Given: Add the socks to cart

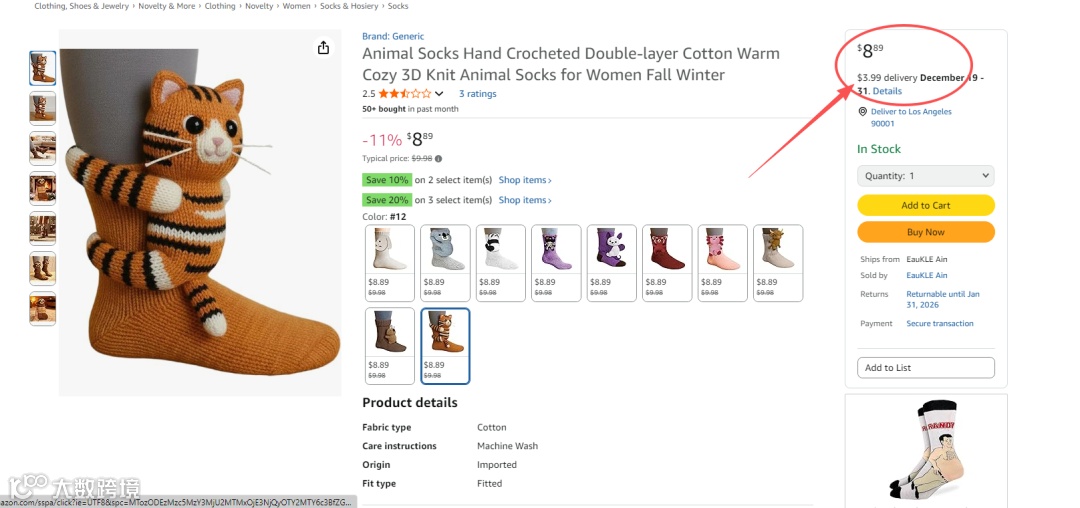Looking at the screenshot, I should coord(925,206).
